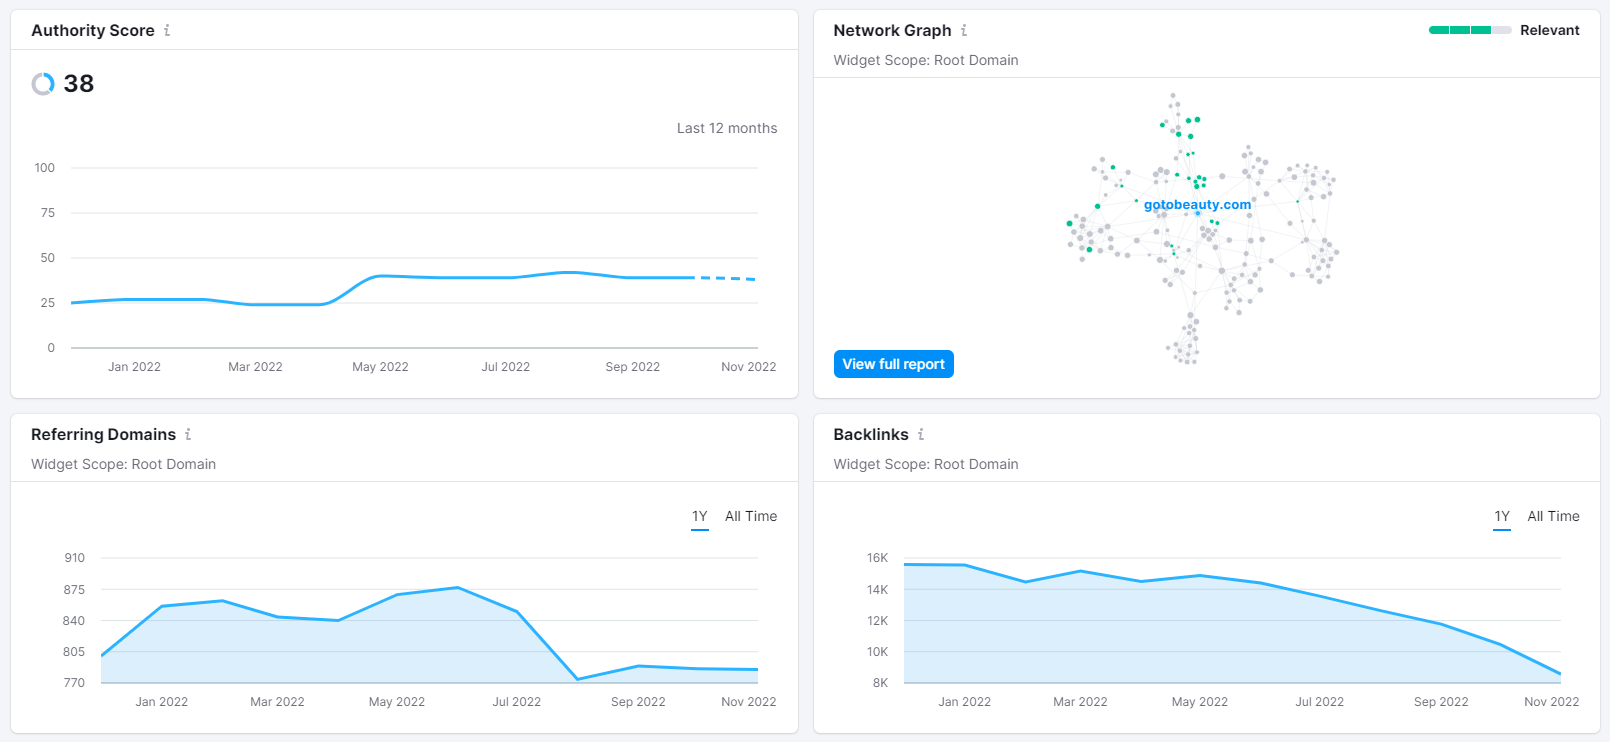Select All Time tab in Backlinks widget
Screen dimensions: 1610x742
click(1553, 516)
